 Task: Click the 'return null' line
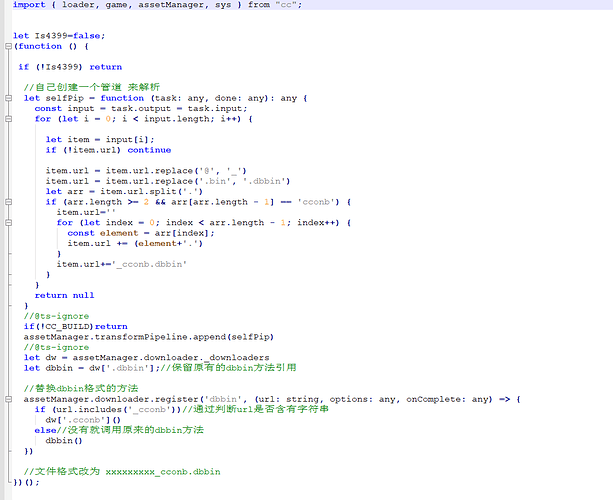point(64,296)
